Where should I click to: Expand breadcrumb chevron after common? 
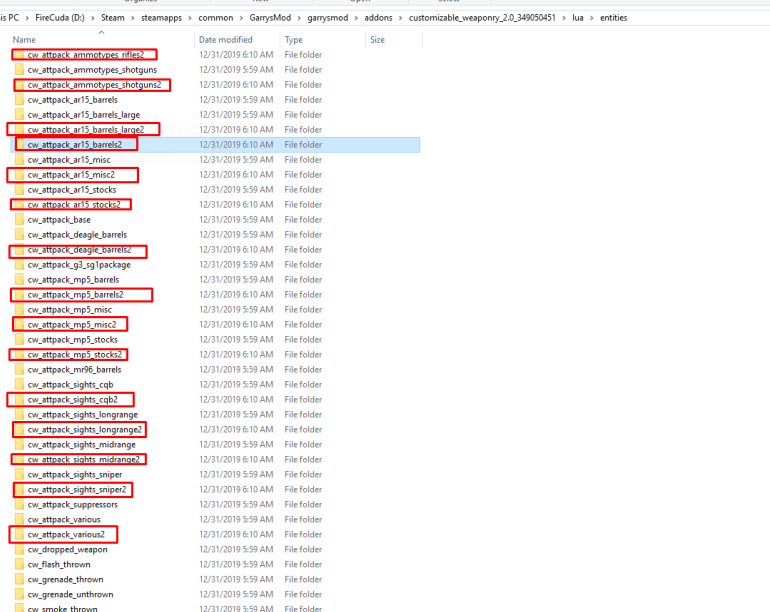(241, 18)
